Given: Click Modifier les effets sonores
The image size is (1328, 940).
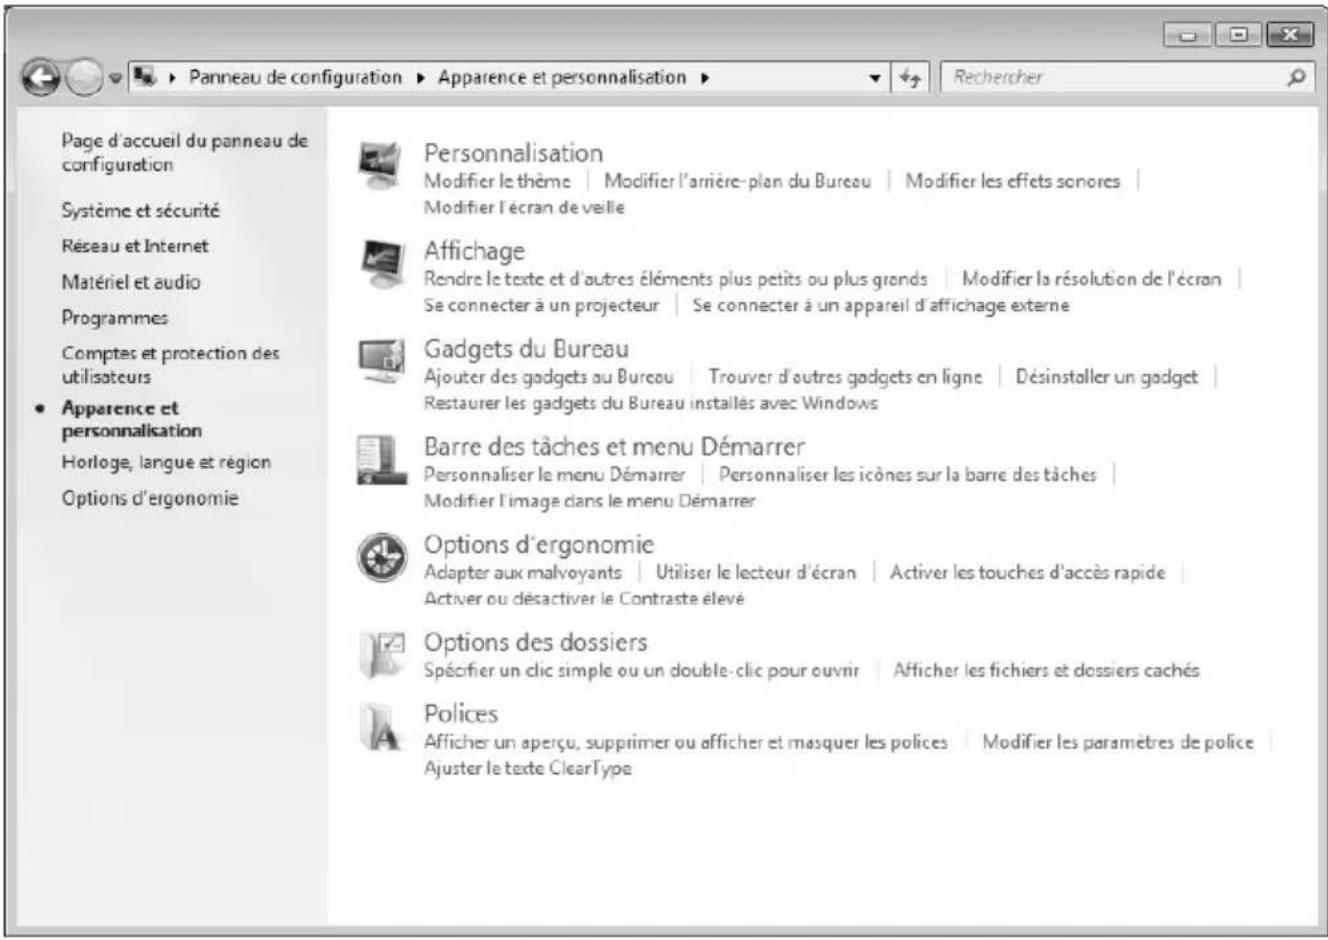Looking at the screenshot, I should click(1012, 181).
